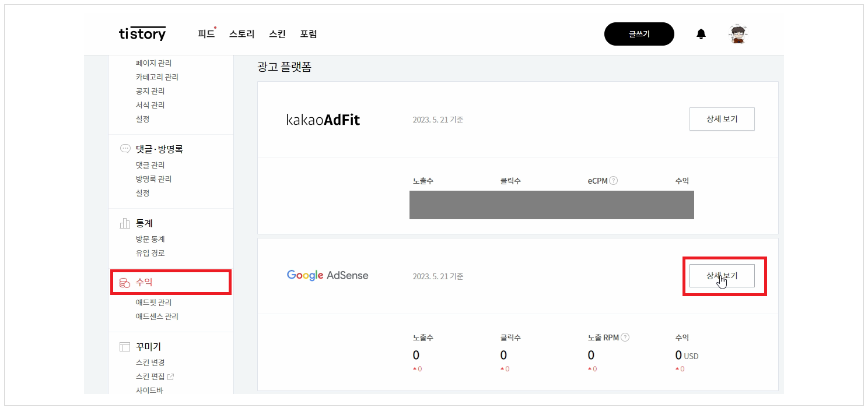Click the layout icon for 꾸미기
This screenshot has height=411, width=866.
click(125, 347)
